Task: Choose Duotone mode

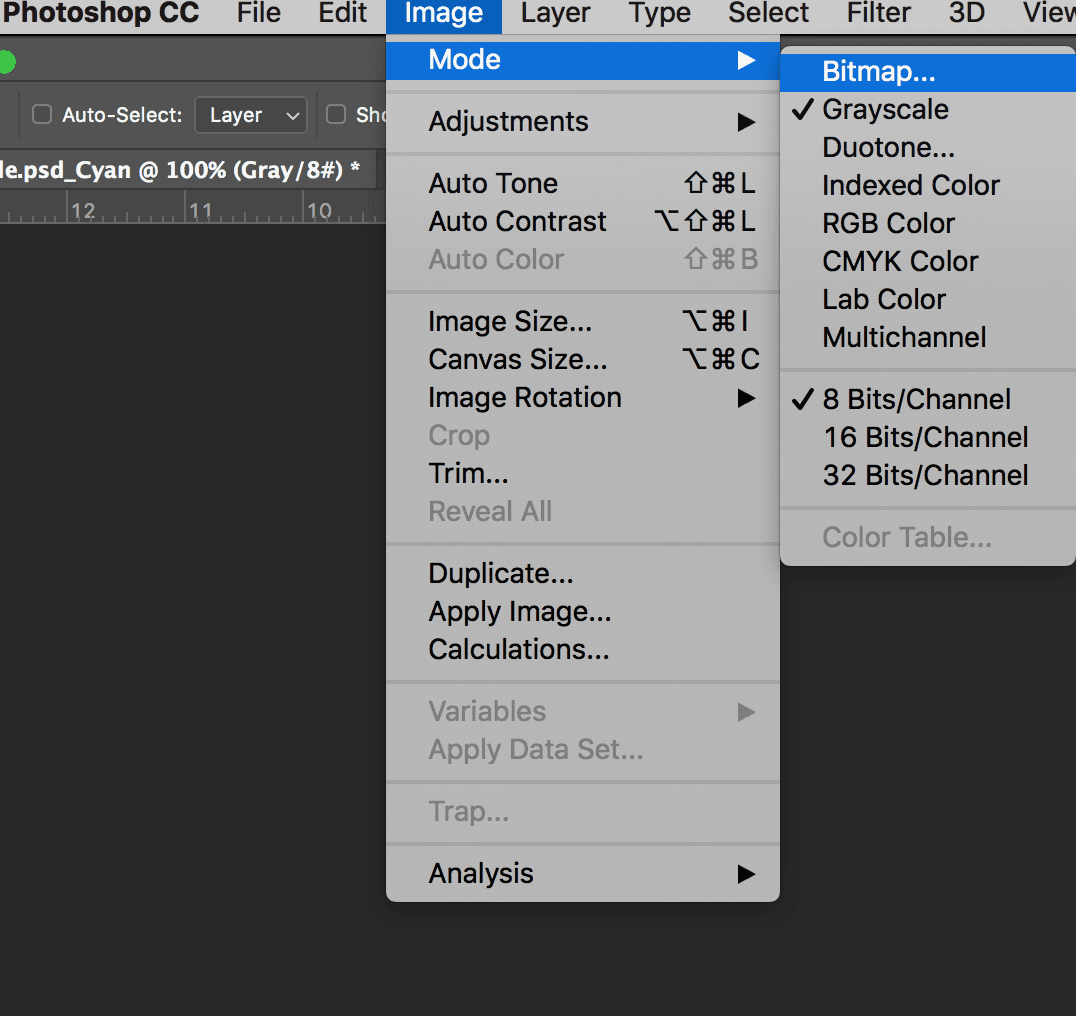Action: point(928,148)
